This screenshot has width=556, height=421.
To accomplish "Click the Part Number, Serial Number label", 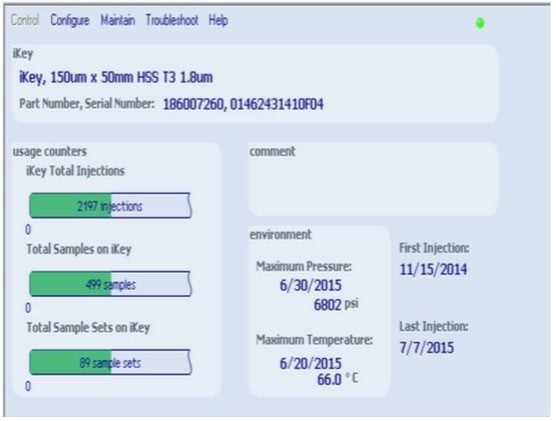I will pos(87,104).
